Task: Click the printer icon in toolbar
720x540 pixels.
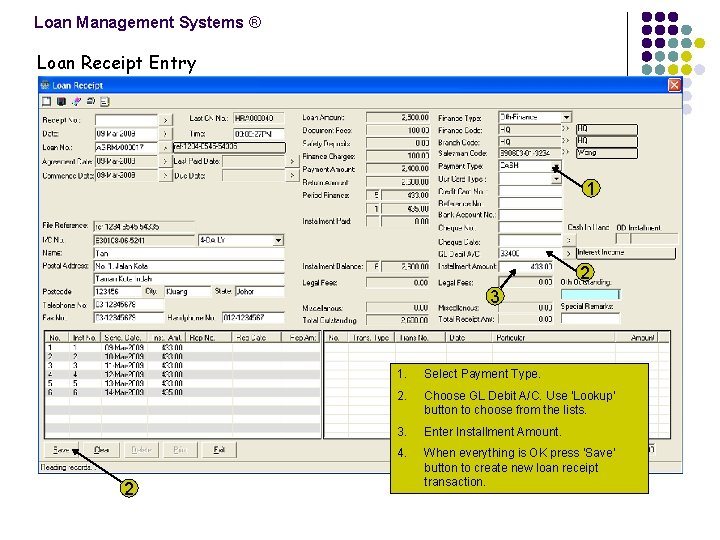Action: [x=91, y=101]
